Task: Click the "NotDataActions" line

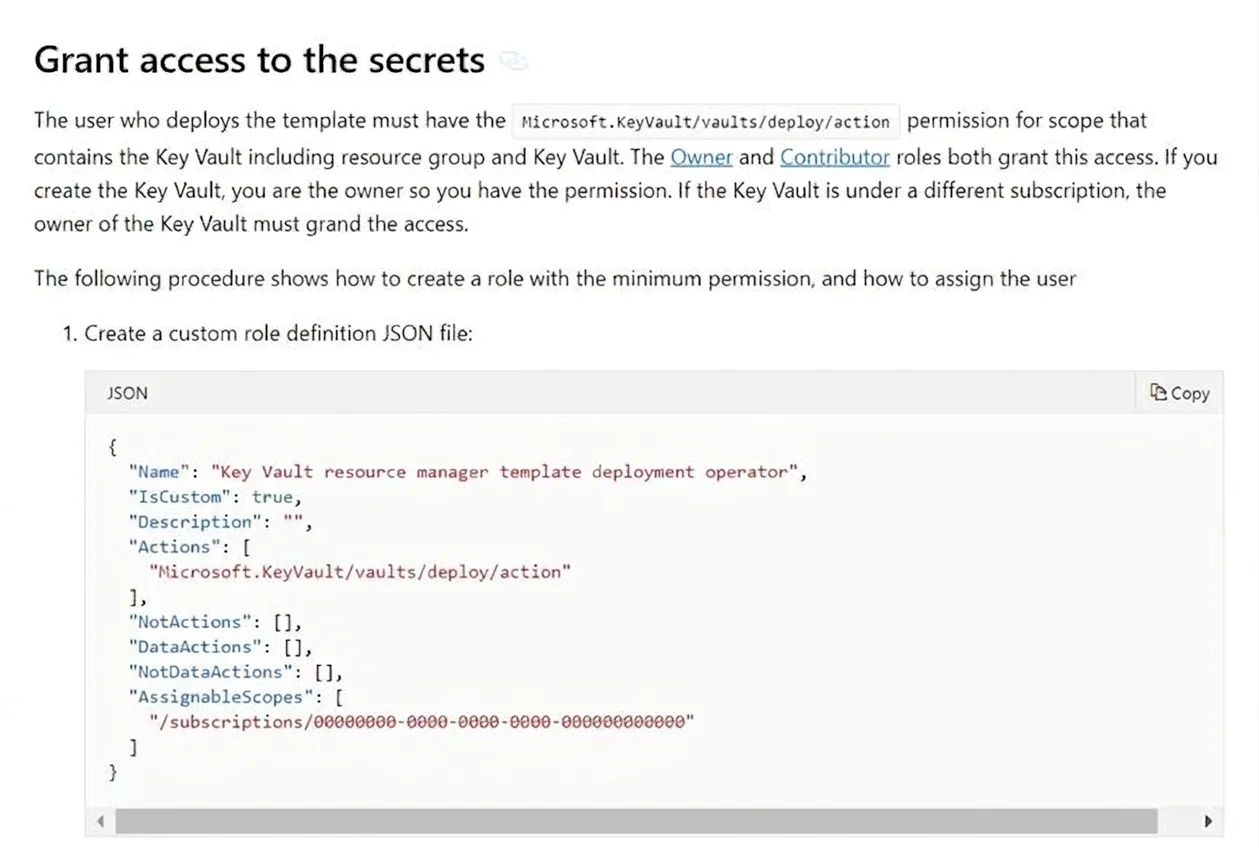Action: (x=235, y=672)
